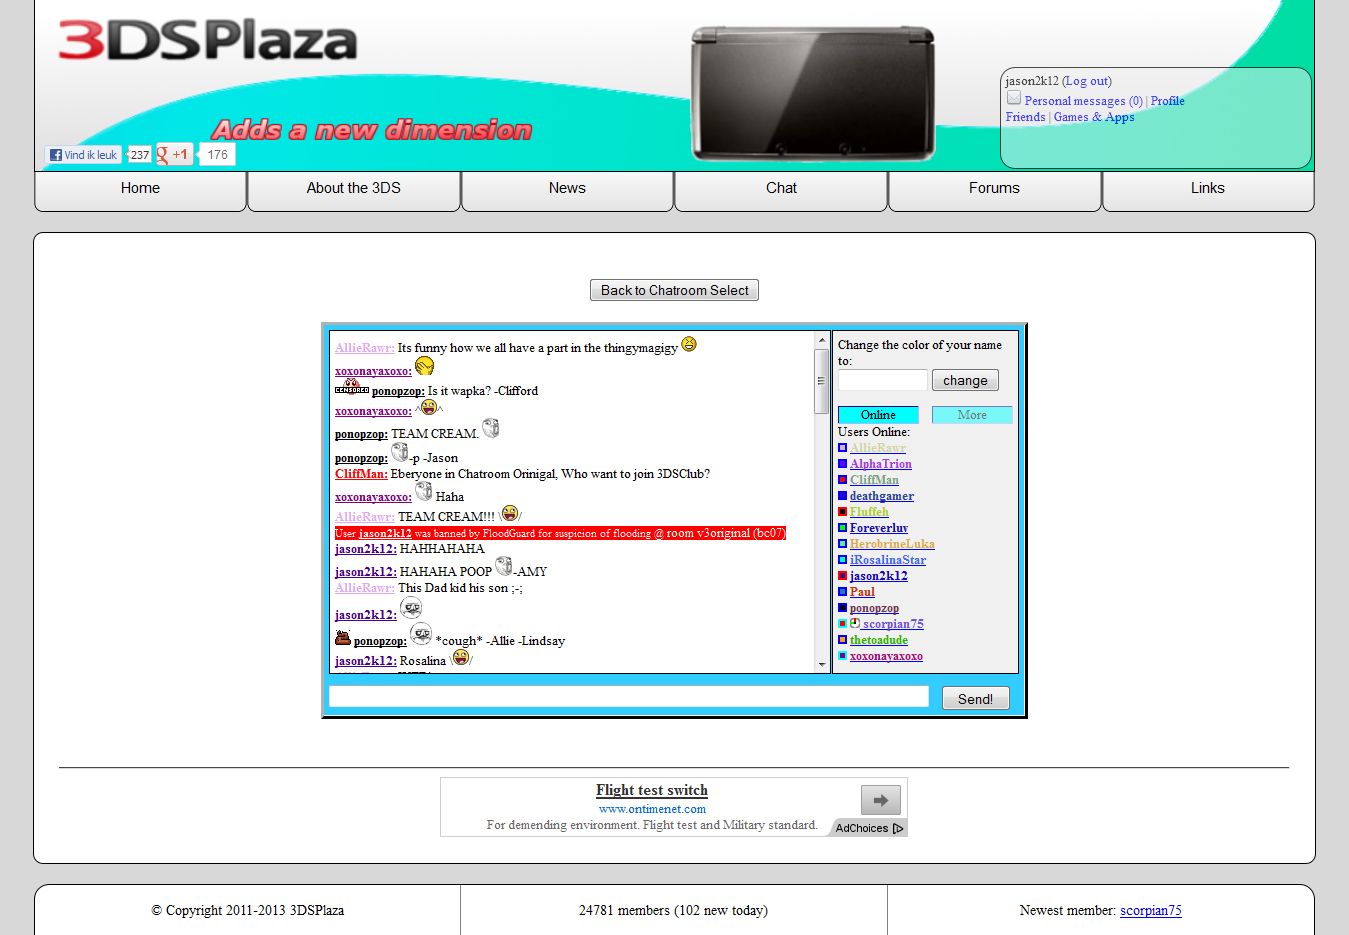Click the 3DSPlaza logo
Image resolution: width=1349 pixels, height=935 pixels.
208,40
